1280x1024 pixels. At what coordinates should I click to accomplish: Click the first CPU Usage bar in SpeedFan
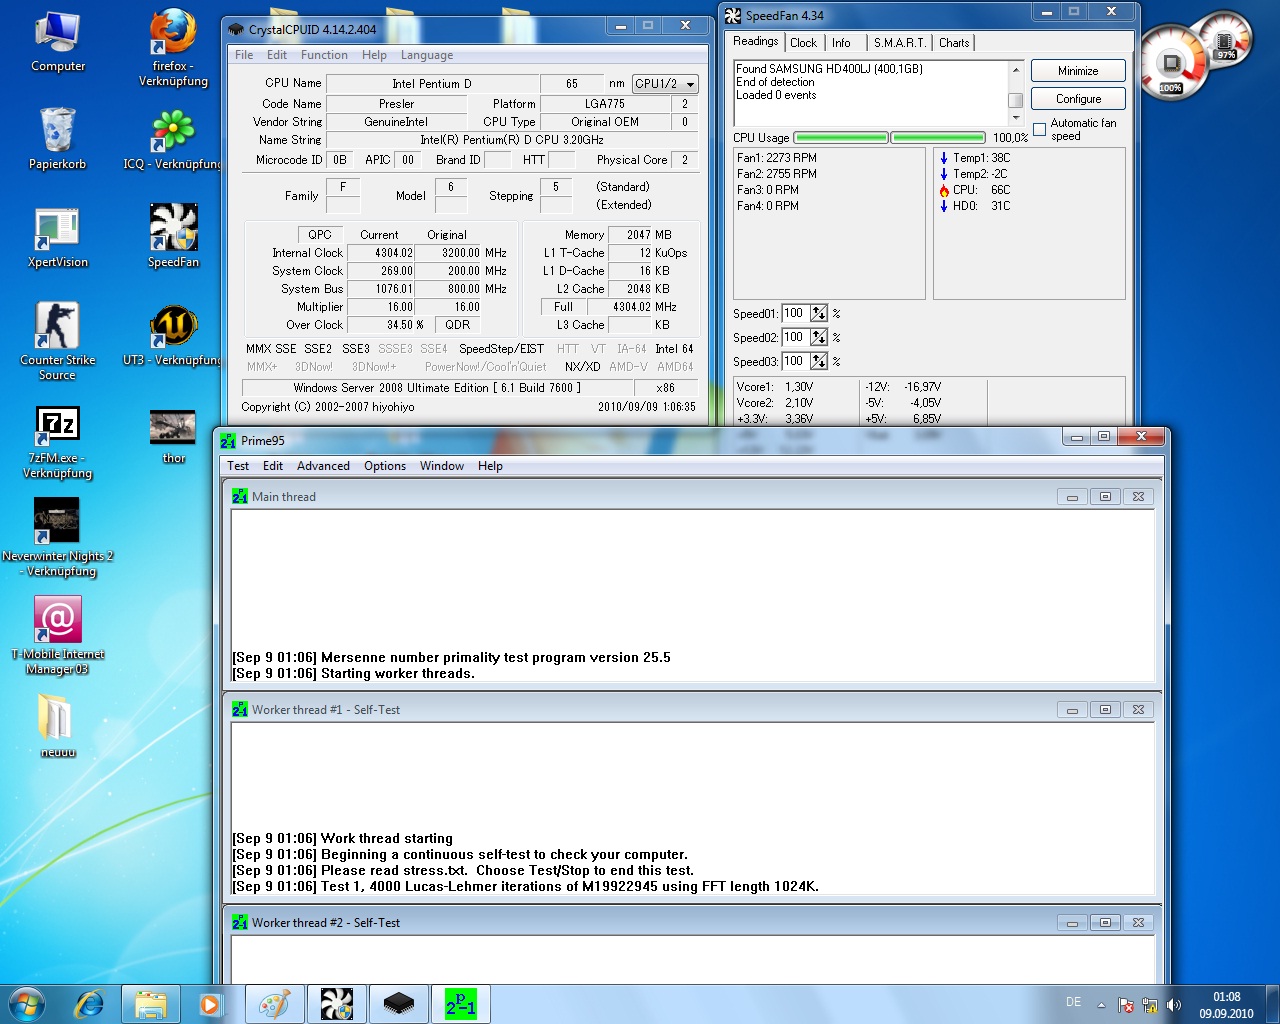(841, 138)
